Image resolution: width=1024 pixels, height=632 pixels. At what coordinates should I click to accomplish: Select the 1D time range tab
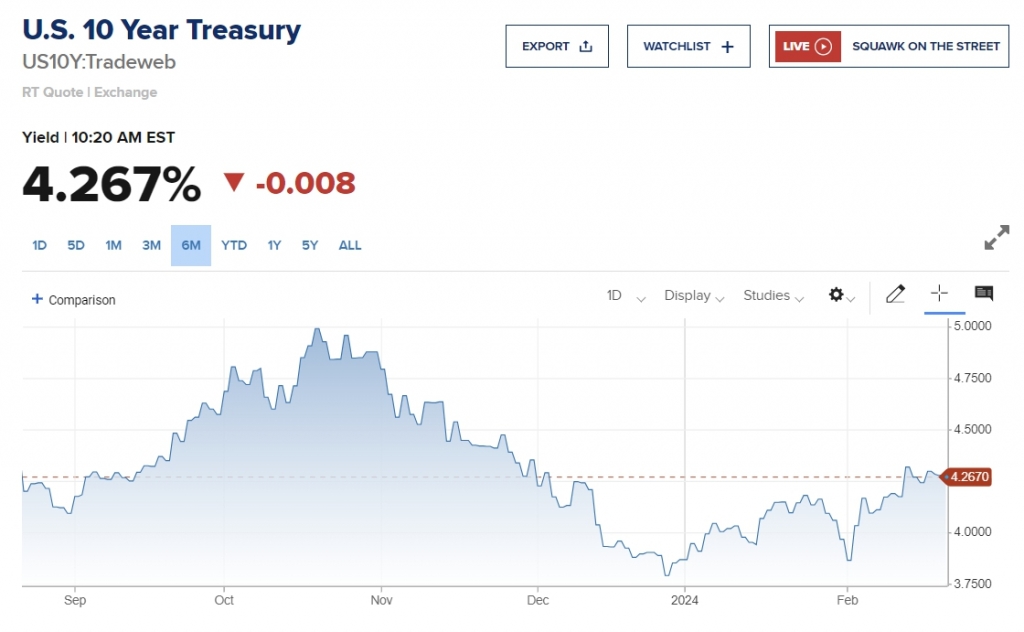(40, 245)
